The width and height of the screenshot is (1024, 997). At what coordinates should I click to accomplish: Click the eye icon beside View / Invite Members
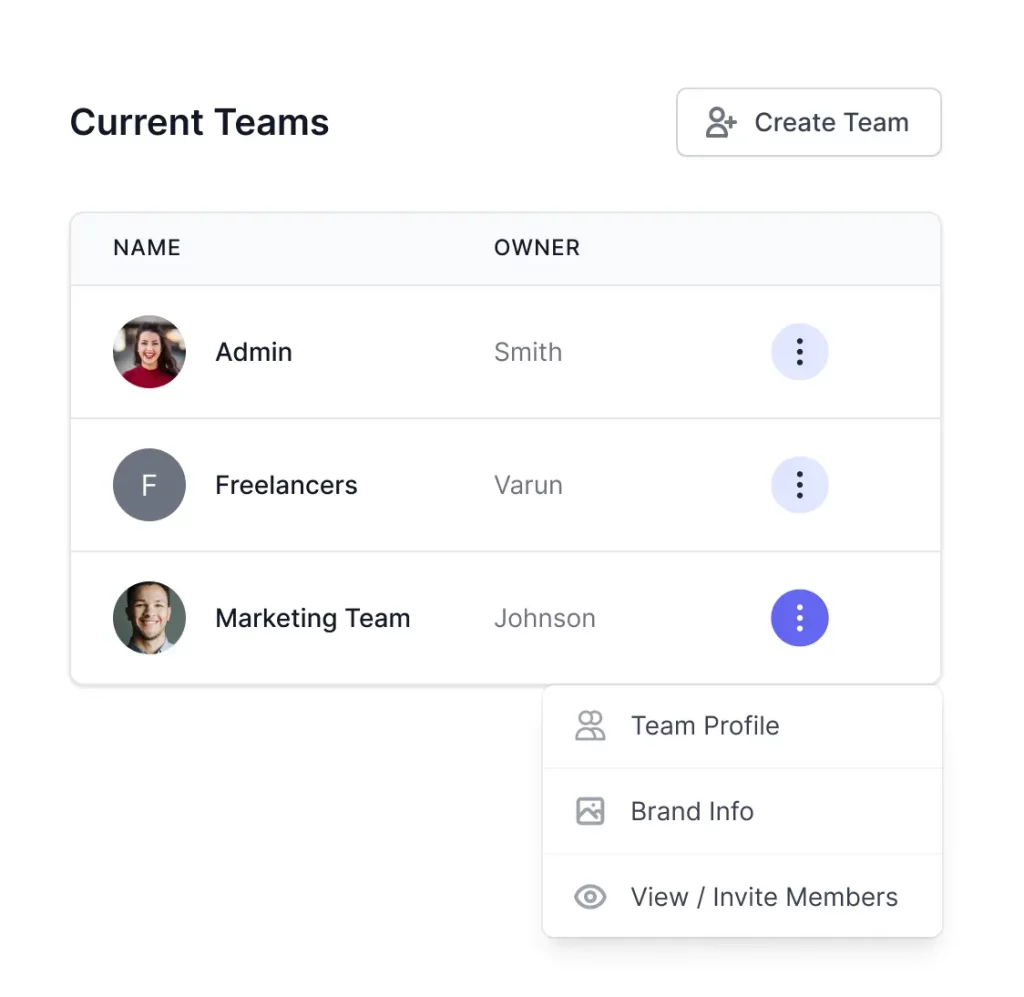(590, 897)
